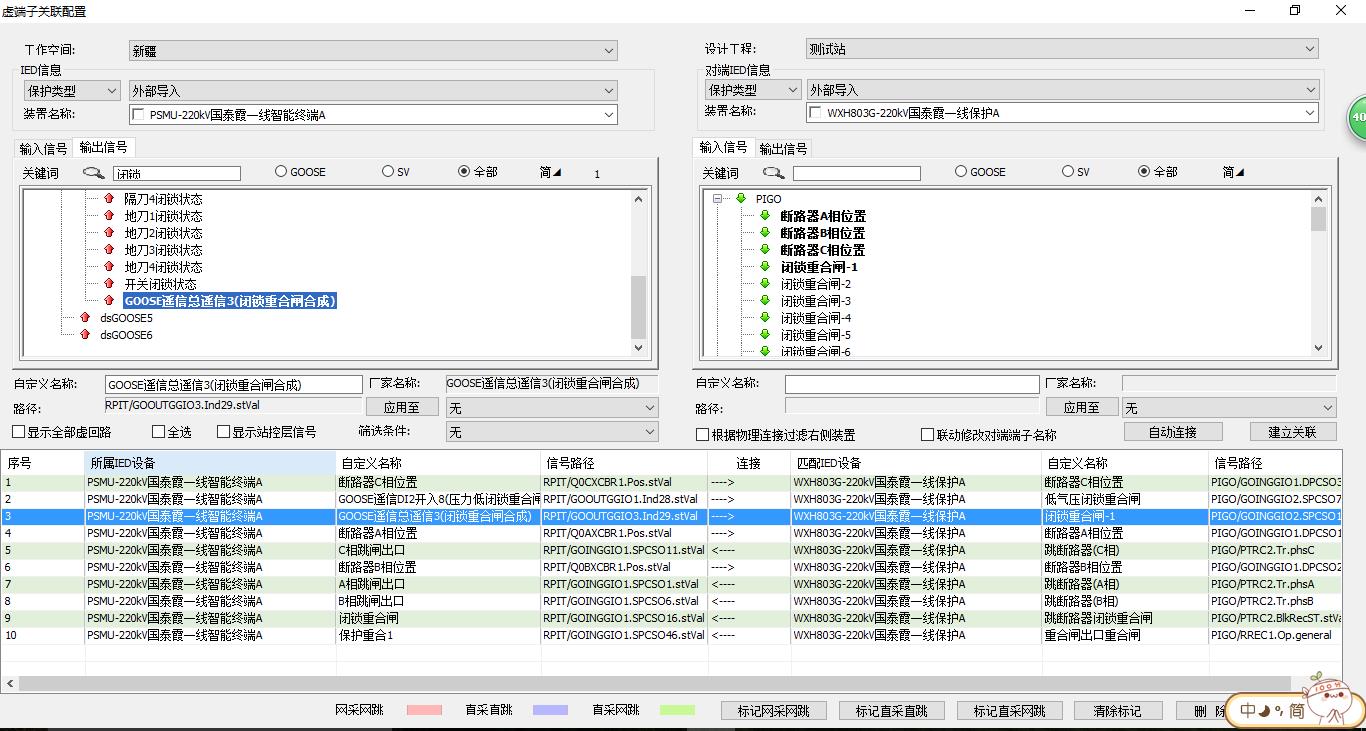Tick the 联动修改对端端子名称 checkbox

click(x=927, y=435)
